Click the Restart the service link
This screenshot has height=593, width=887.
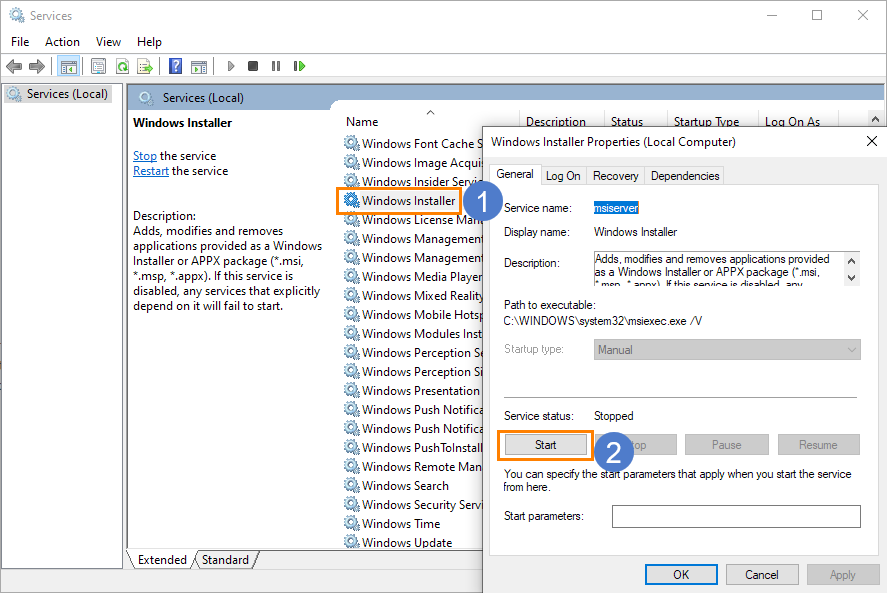(x=151, y=171)
